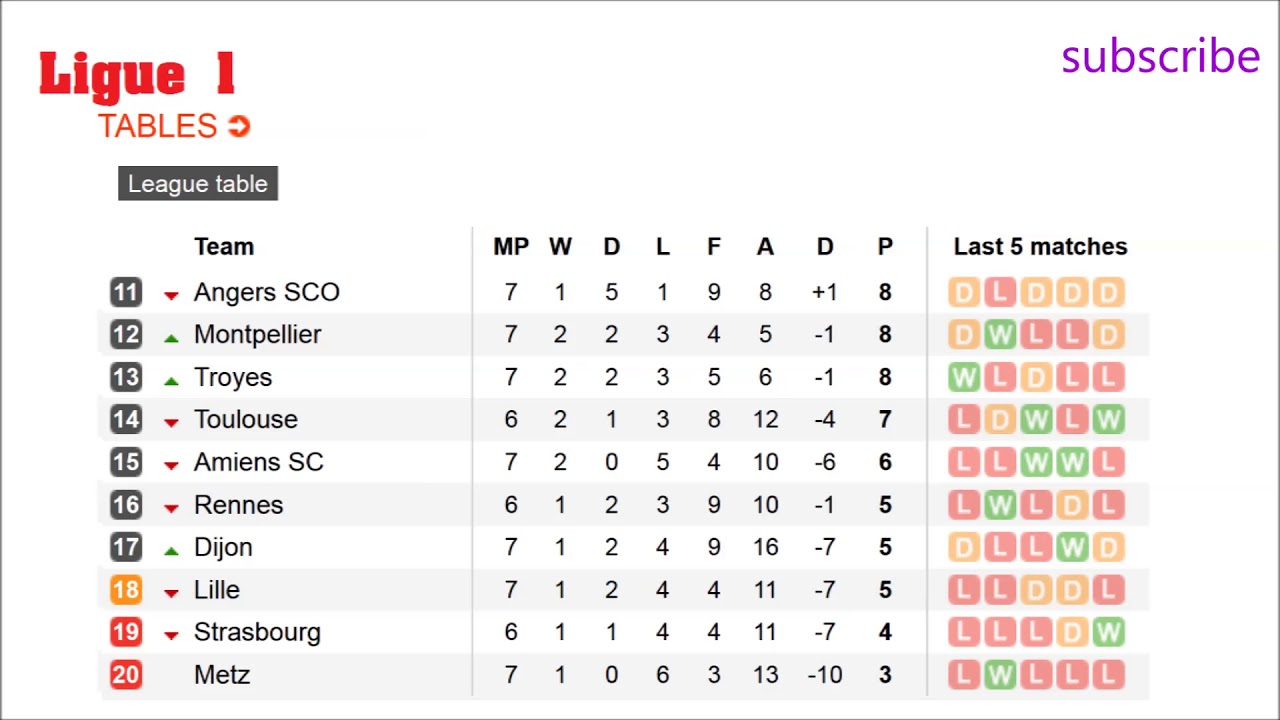Click the Last 5 matches column header
Screen dimensions: 1280x720
pyautogui.click(x=1040, y=247)
